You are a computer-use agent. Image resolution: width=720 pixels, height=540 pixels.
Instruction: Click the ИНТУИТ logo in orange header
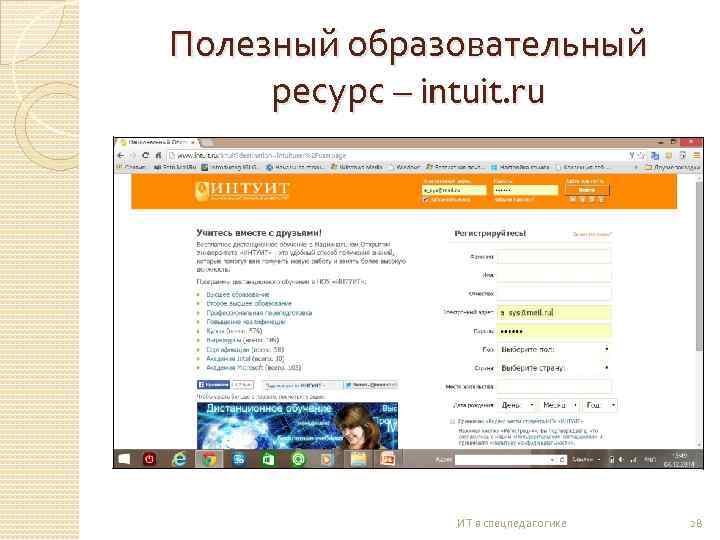point(242,190)
